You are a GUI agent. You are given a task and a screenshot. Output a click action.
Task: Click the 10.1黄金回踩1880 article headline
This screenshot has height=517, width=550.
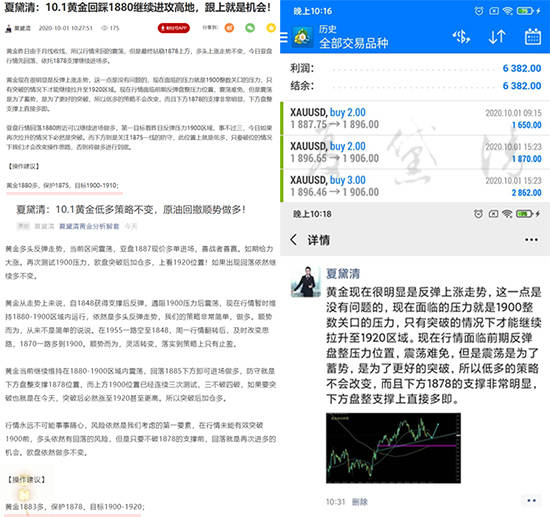138,7
